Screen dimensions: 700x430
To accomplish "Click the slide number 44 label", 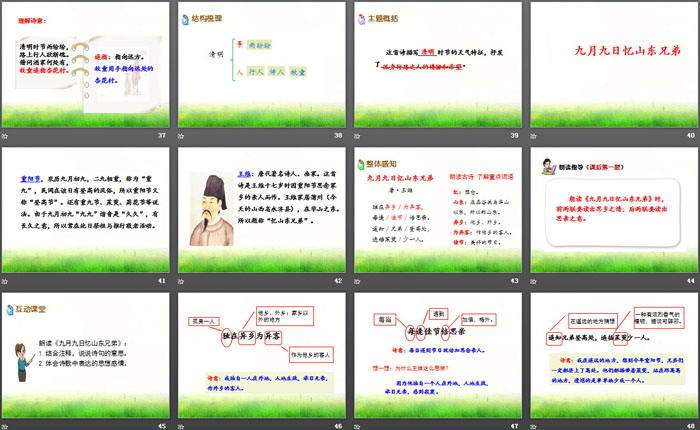I will coord(691,281).
